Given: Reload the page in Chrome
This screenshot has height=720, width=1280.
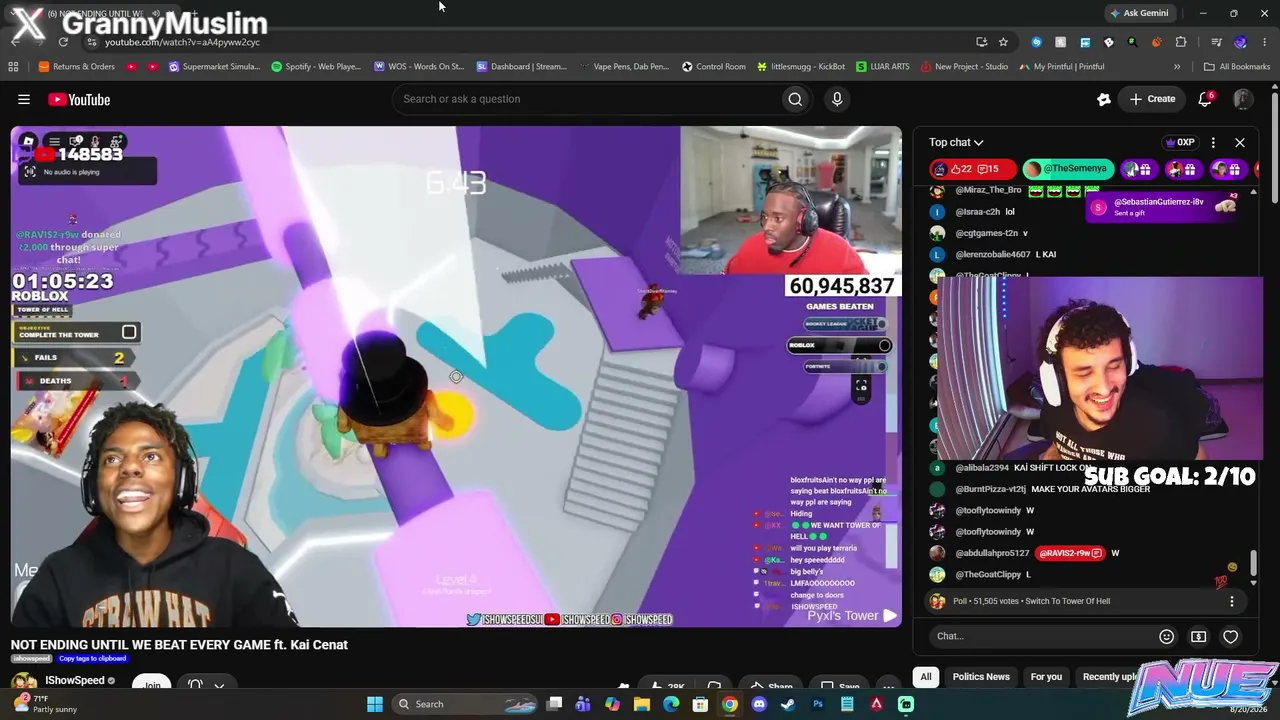Looking at the screenshot, I should click(x=63, y=42).
